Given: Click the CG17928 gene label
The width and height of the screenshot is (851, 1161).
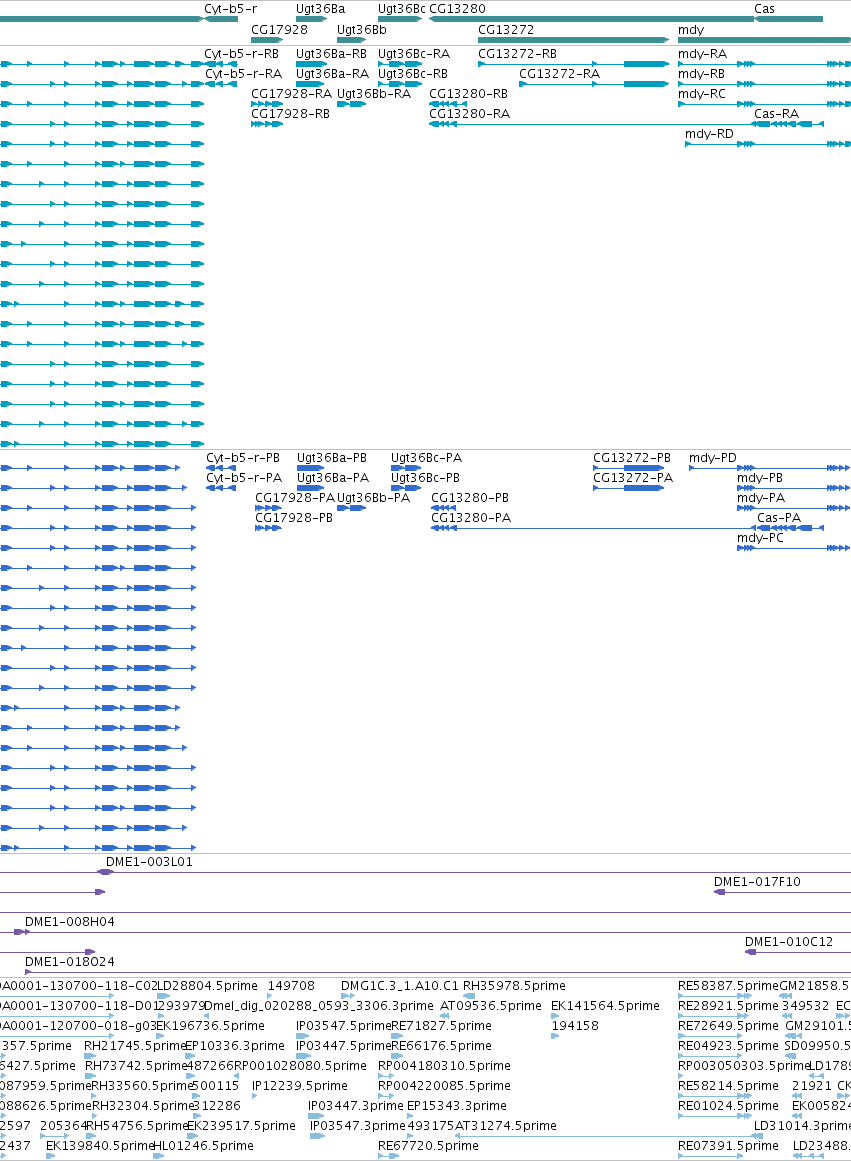Looking at the screenshot, I should coord(279,30).
